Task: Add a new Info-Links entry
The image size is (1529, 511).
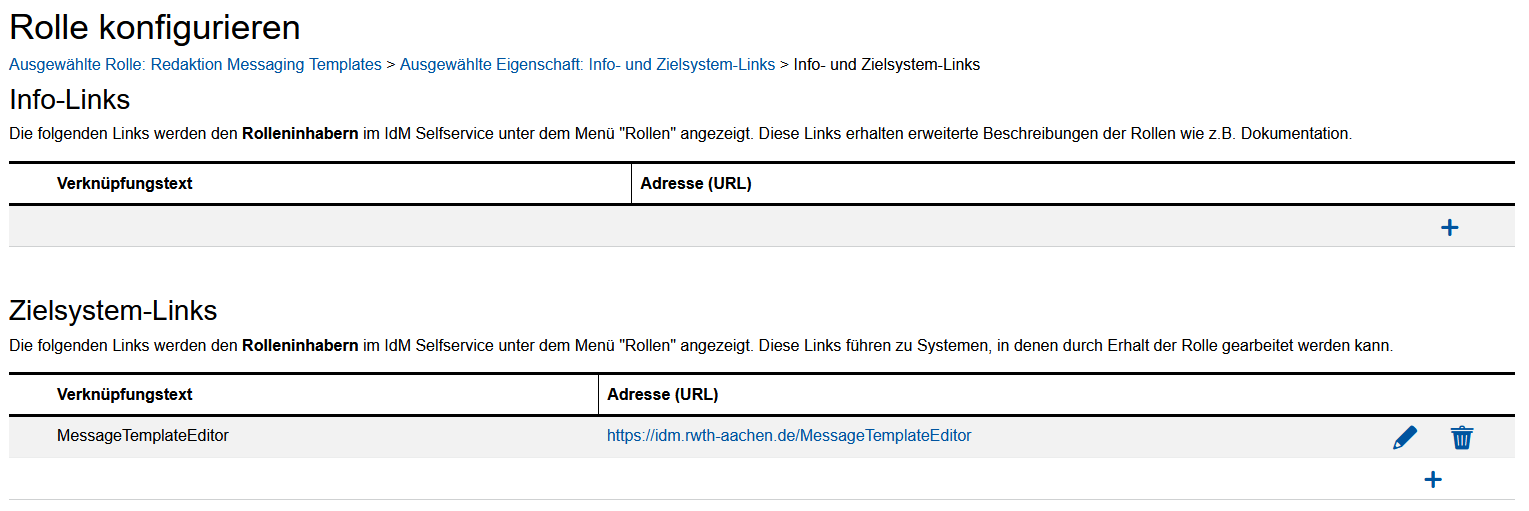Action: (1449, 227)
